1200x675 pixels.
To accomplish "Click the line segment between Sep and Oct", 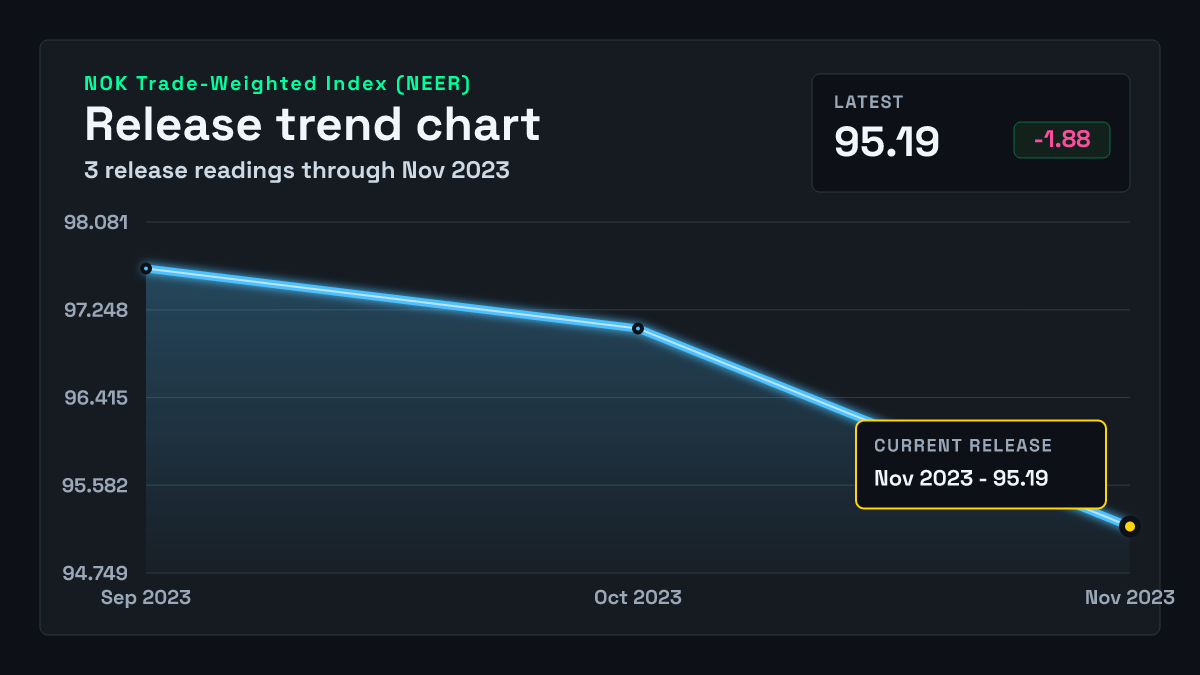I will 392,298.
